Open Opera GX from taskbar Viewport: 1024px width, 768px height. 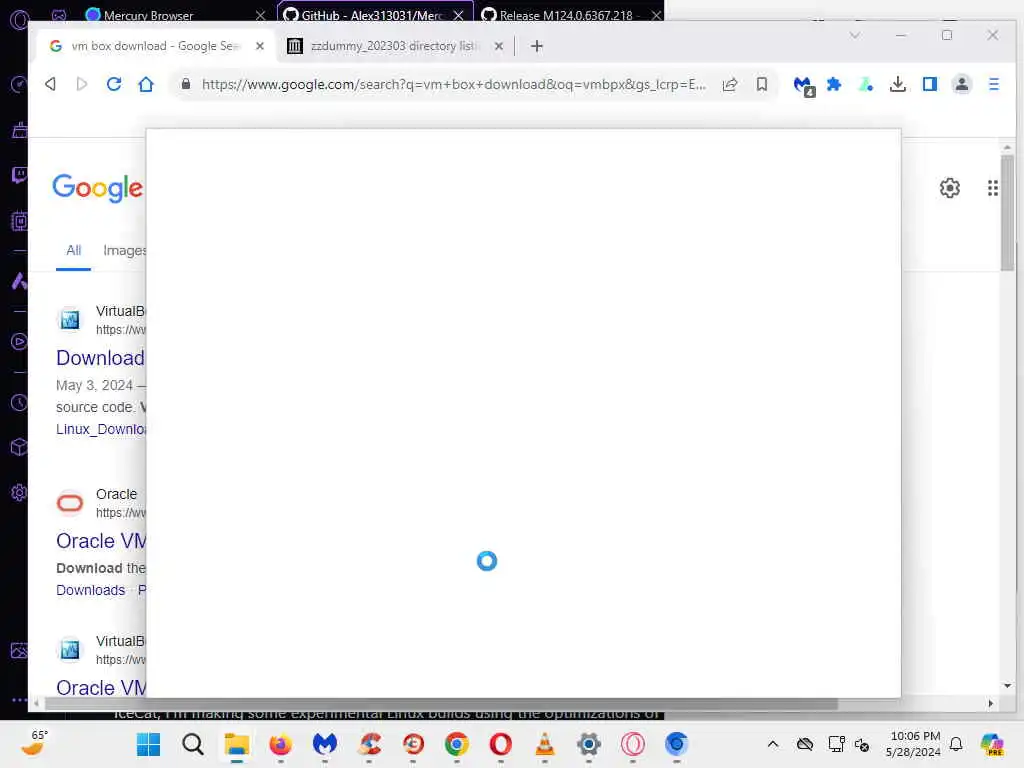(632, 744)
